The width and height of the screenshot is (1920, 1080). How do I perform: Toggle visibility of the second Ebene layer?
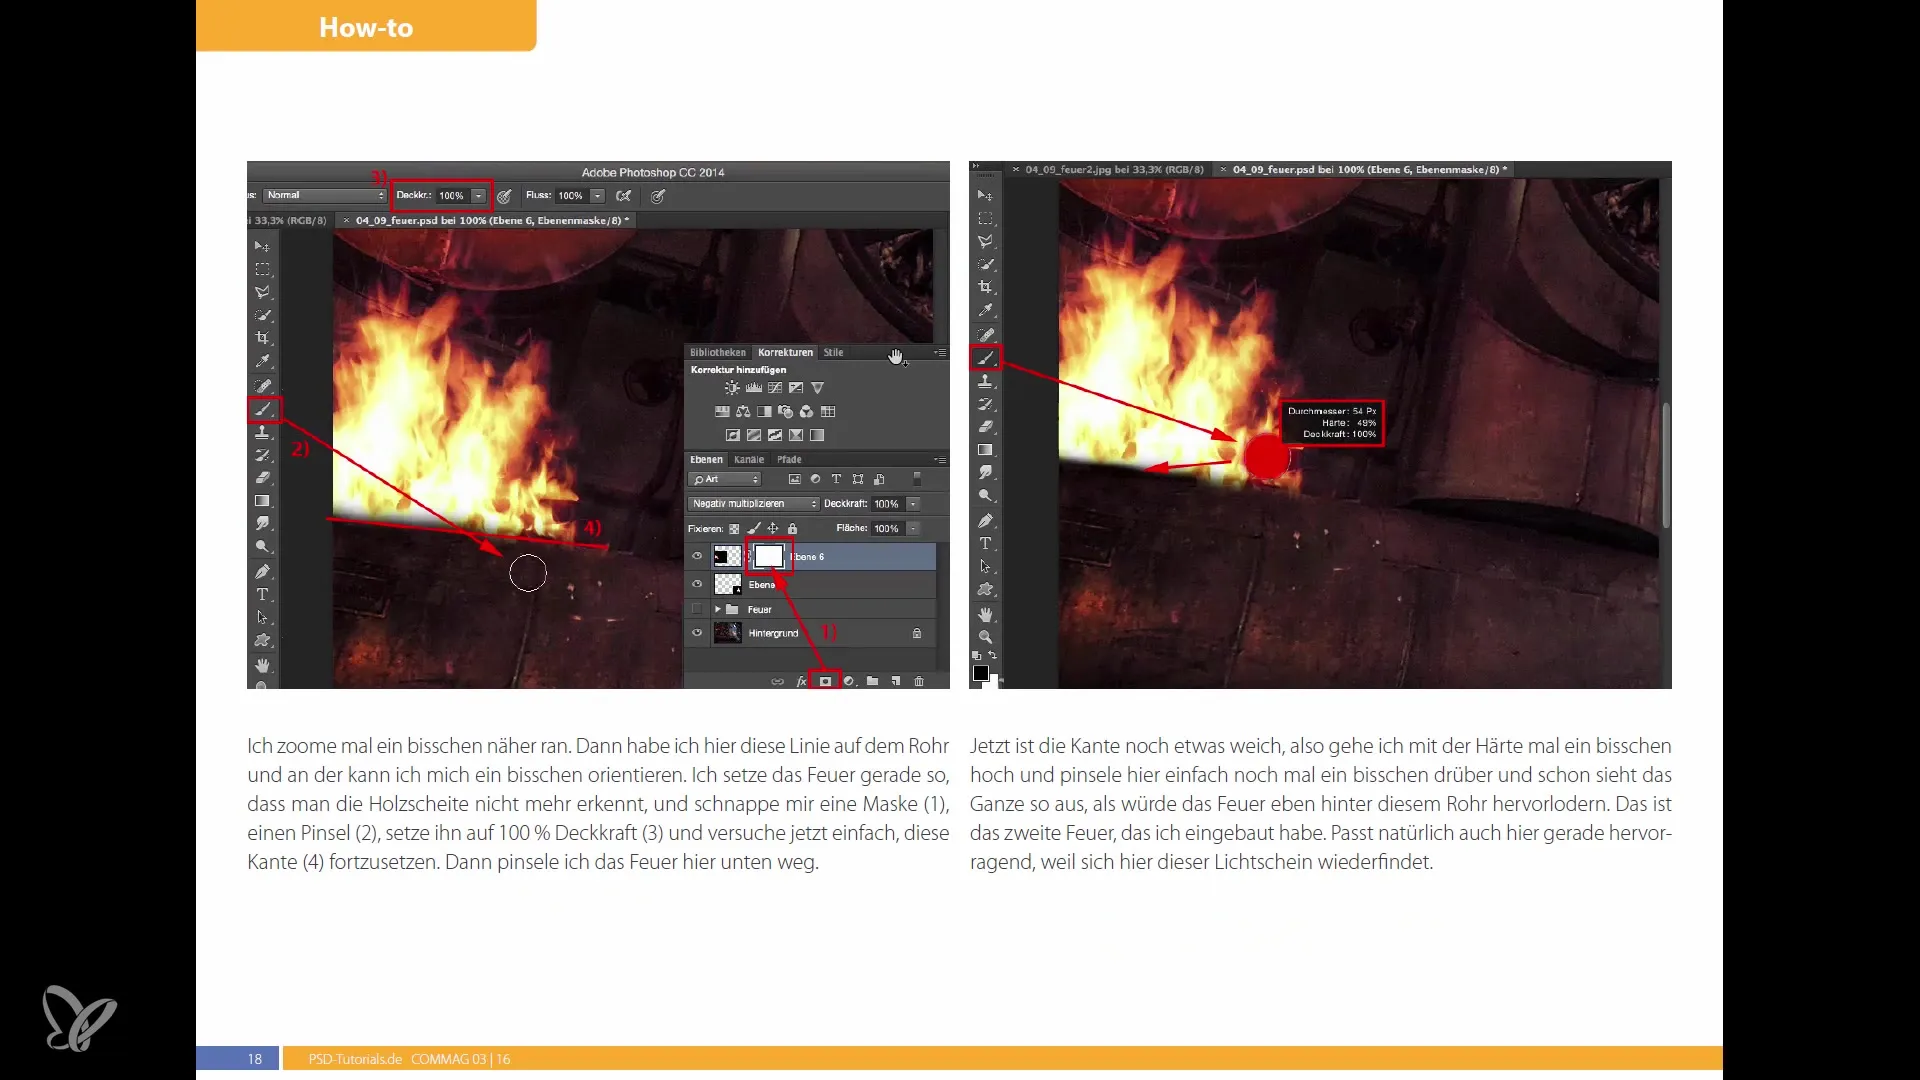(697, 584)
